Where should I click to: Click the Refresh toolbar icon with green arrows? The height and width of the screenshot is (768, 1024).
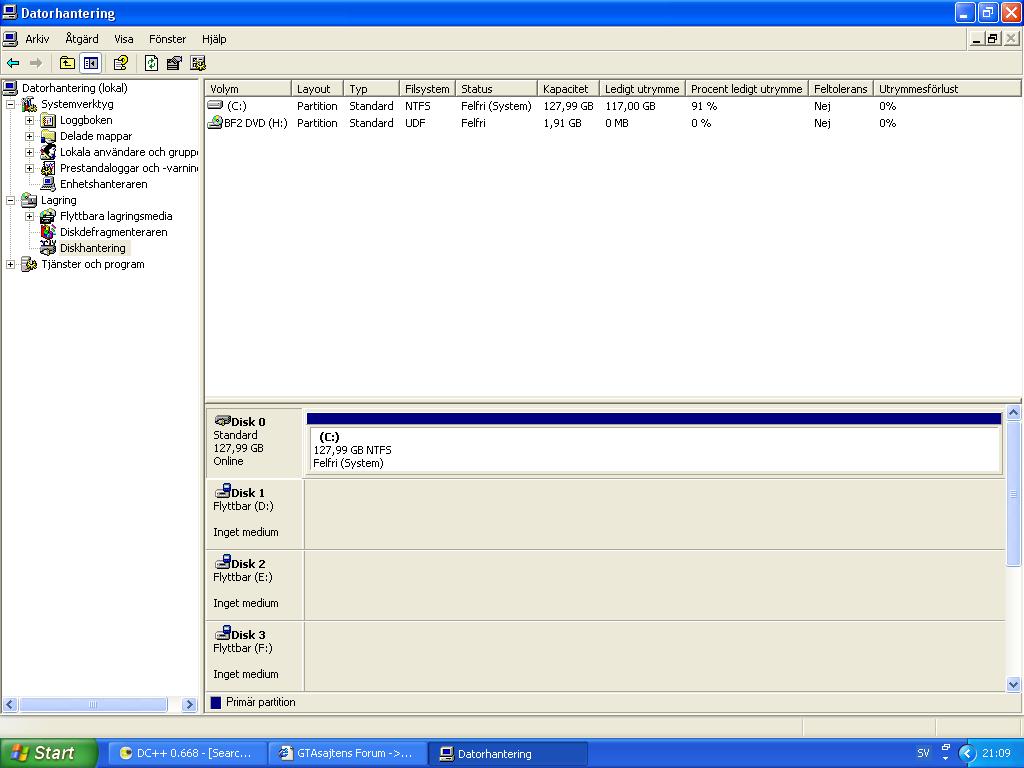152,63
